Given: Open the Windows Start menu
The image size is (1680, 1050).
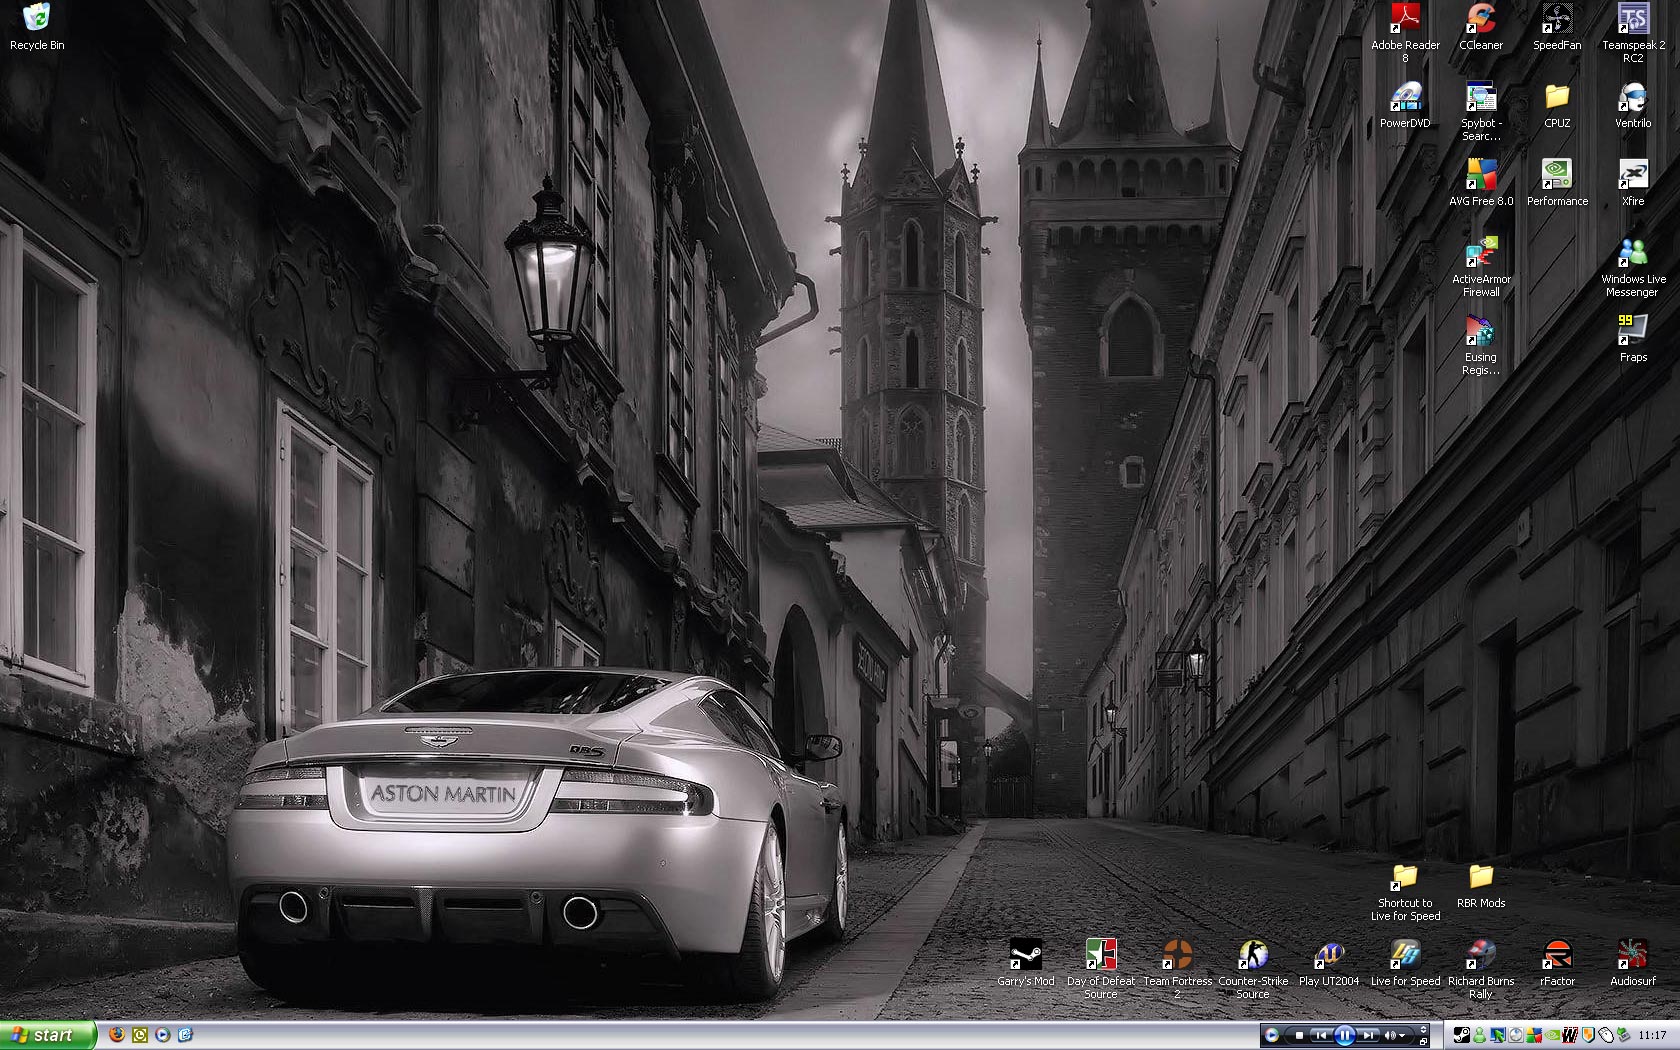Looking at the screenshot, I should (47, 1035).
